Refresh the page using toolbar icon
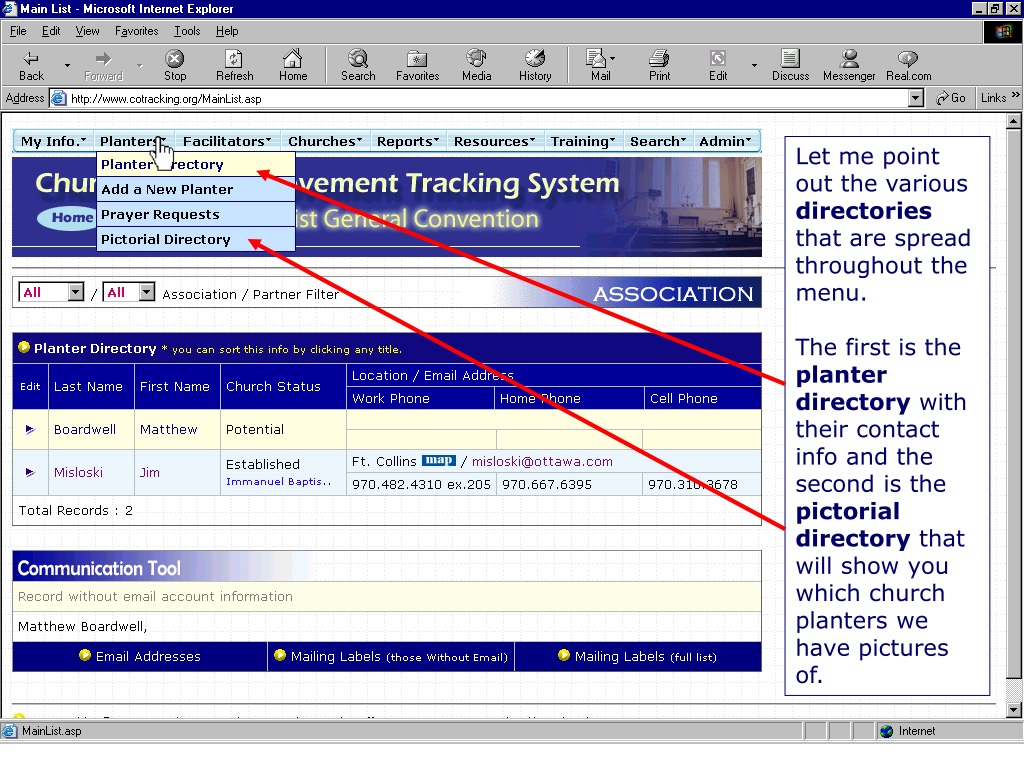The width and height of the screenshot is (1024, 768). coord(234,65)
